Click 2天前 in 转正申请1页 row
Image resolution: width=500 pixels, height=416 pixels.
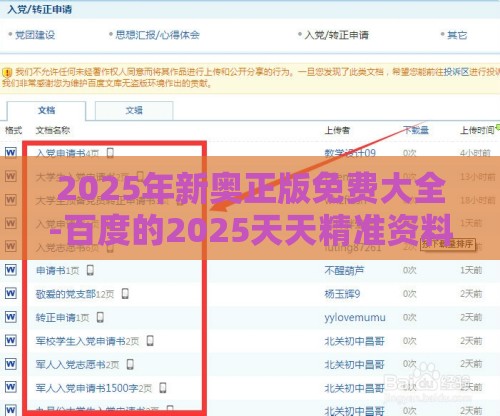point(471,317)
